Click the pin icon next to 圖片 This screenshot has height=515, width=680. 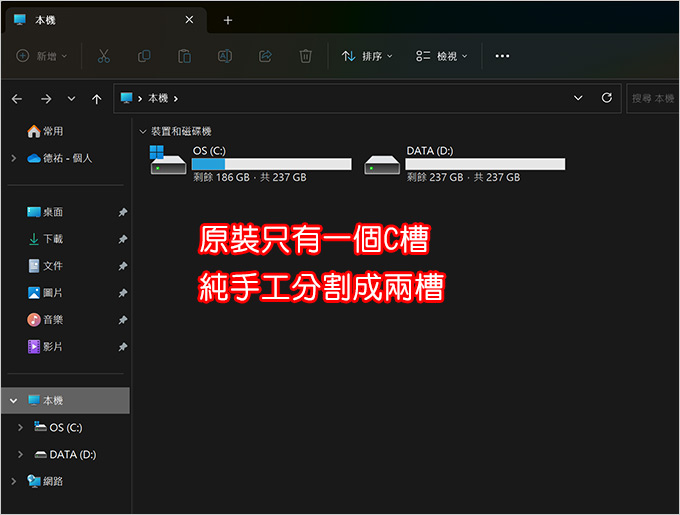(123, 293)
